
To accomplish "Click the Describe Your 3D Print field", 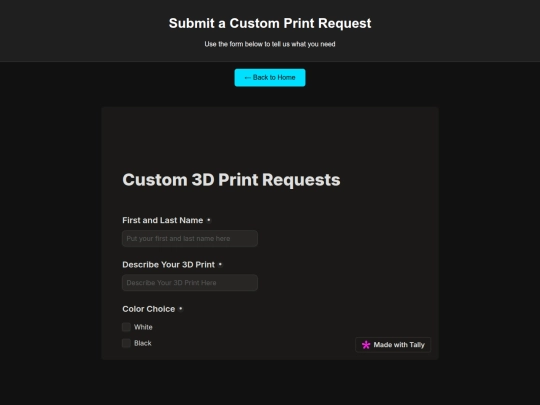I will click(x=190, y=283).
